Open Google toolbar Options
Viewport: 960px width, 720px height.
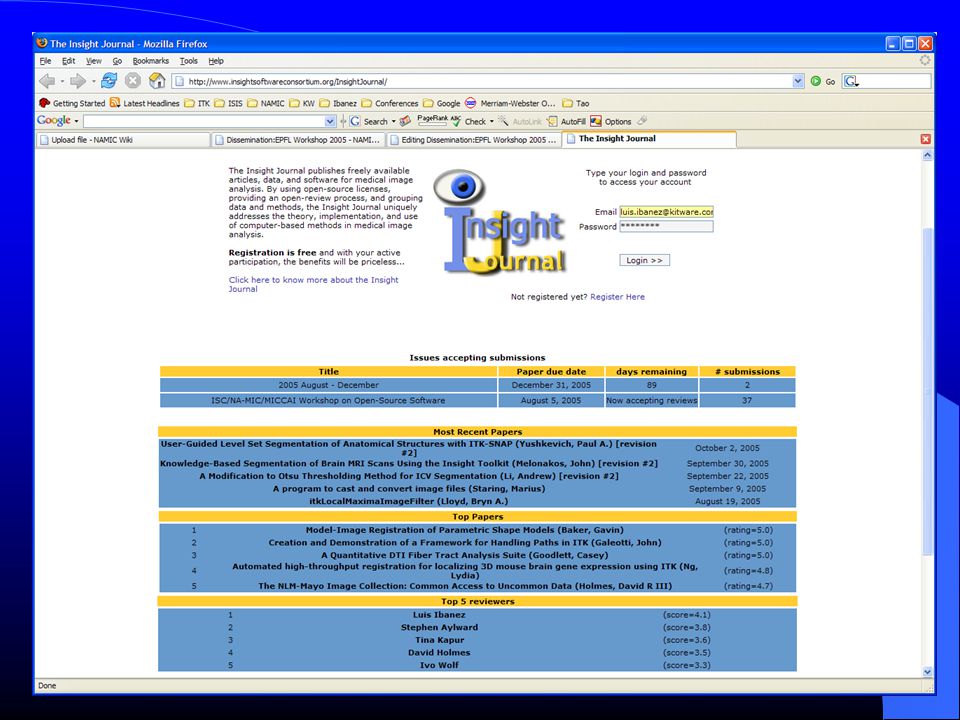pyautogui.click(x=610, y=121)
